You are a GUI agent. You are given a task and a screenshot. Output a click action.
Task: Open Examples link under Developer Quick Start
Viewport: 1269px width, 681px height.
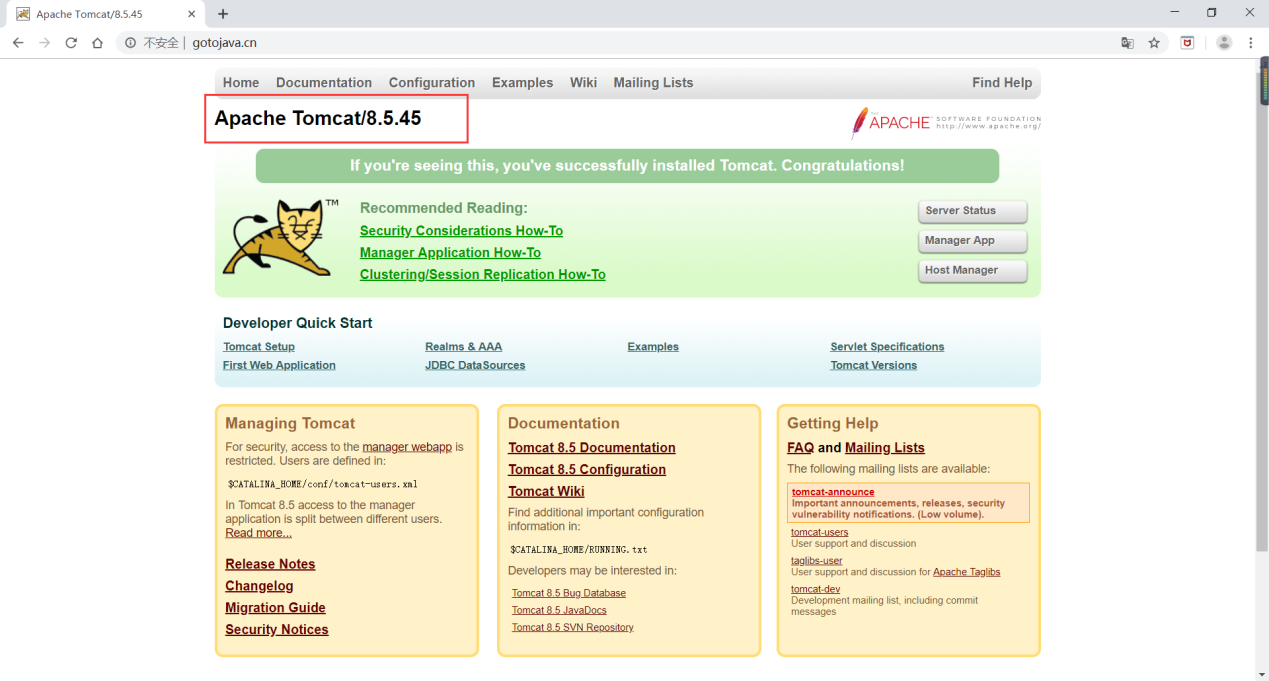[x=653, y=347]
